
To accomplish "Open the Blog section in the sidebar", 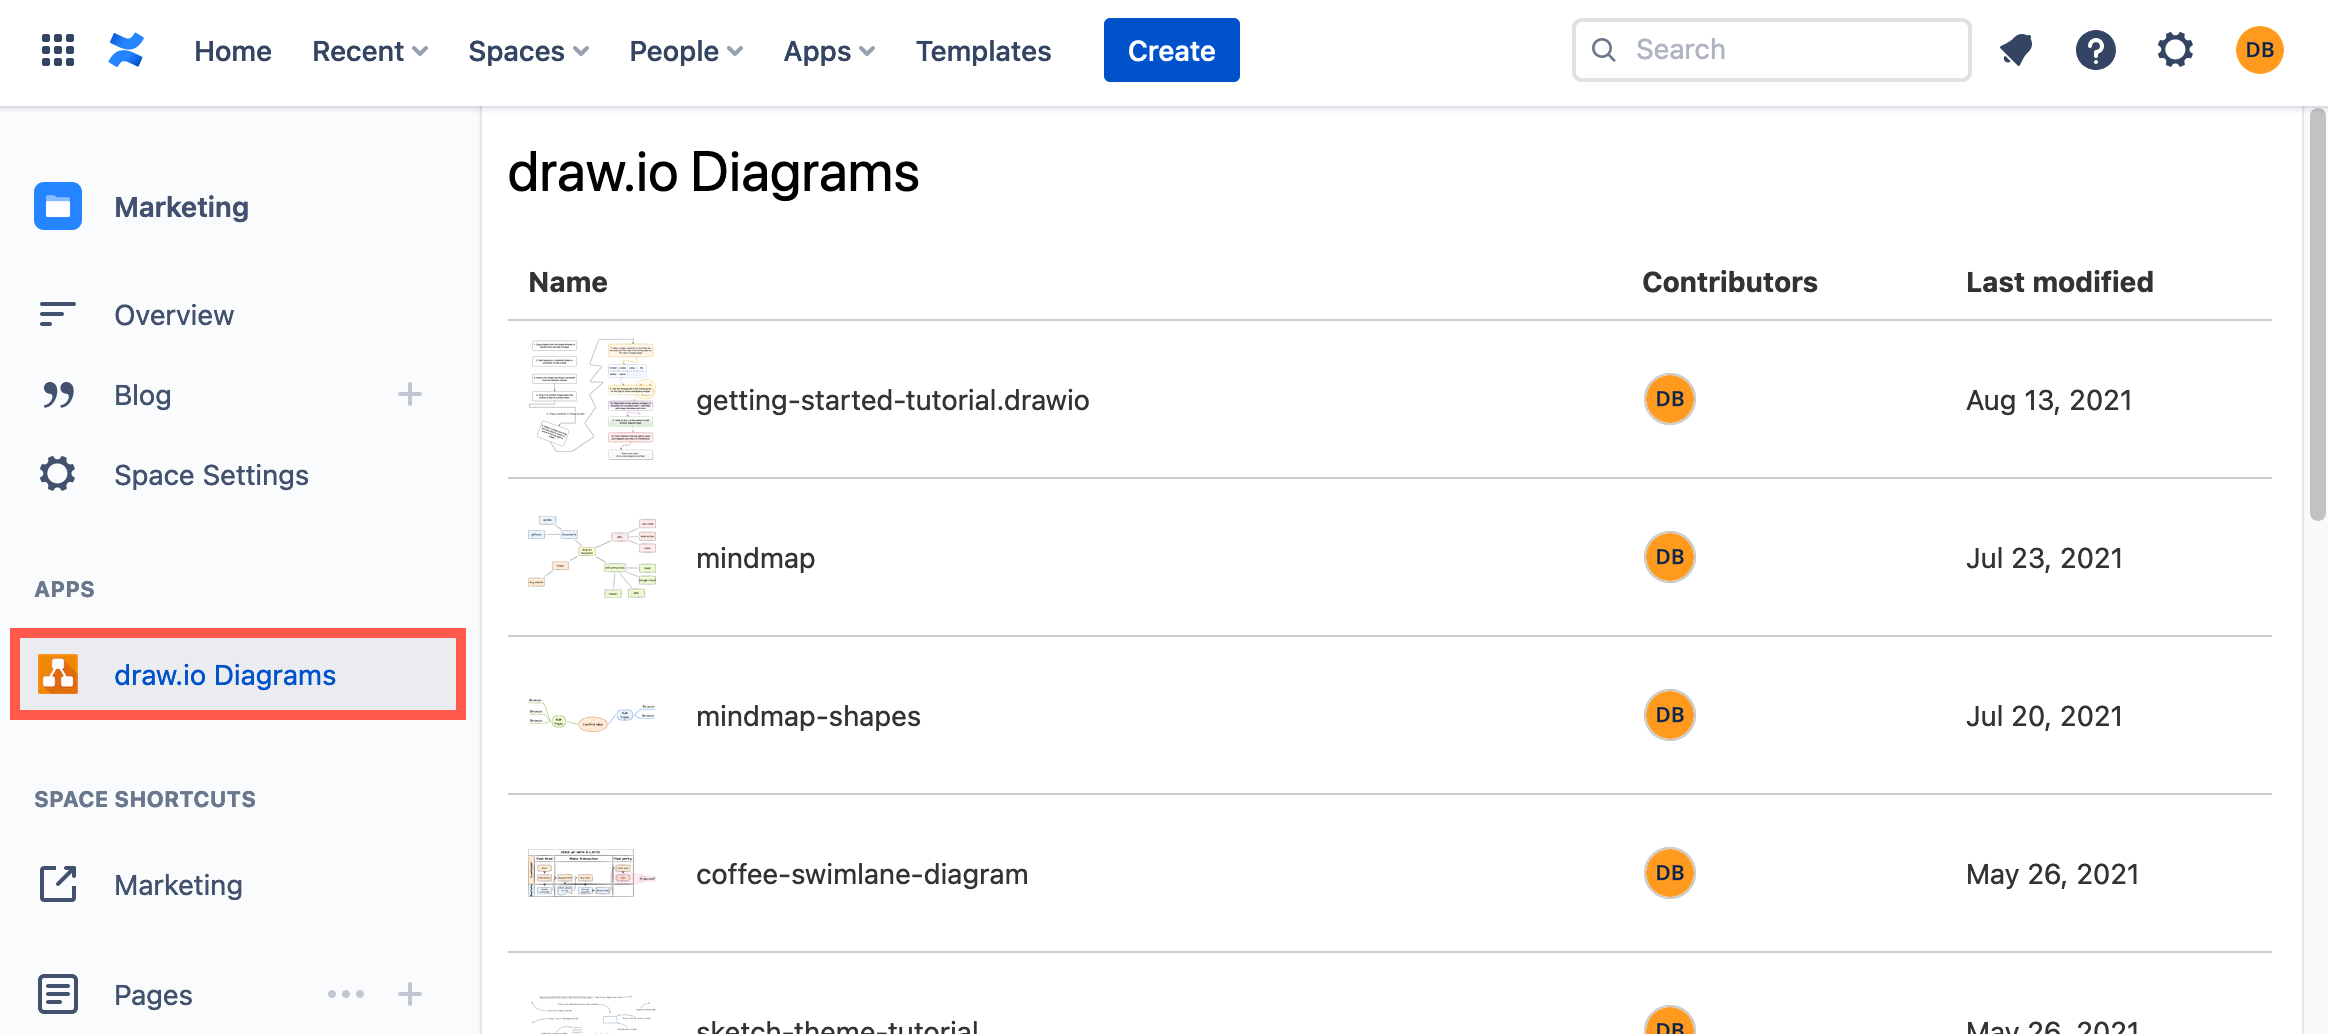I will 141,394.
